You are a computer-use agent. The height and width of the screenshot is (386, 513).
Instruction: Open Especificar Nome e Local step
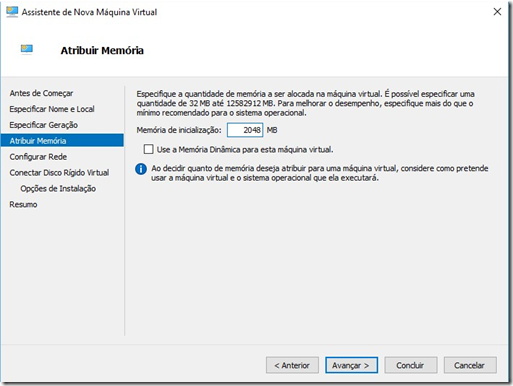[x=52, y=109]
